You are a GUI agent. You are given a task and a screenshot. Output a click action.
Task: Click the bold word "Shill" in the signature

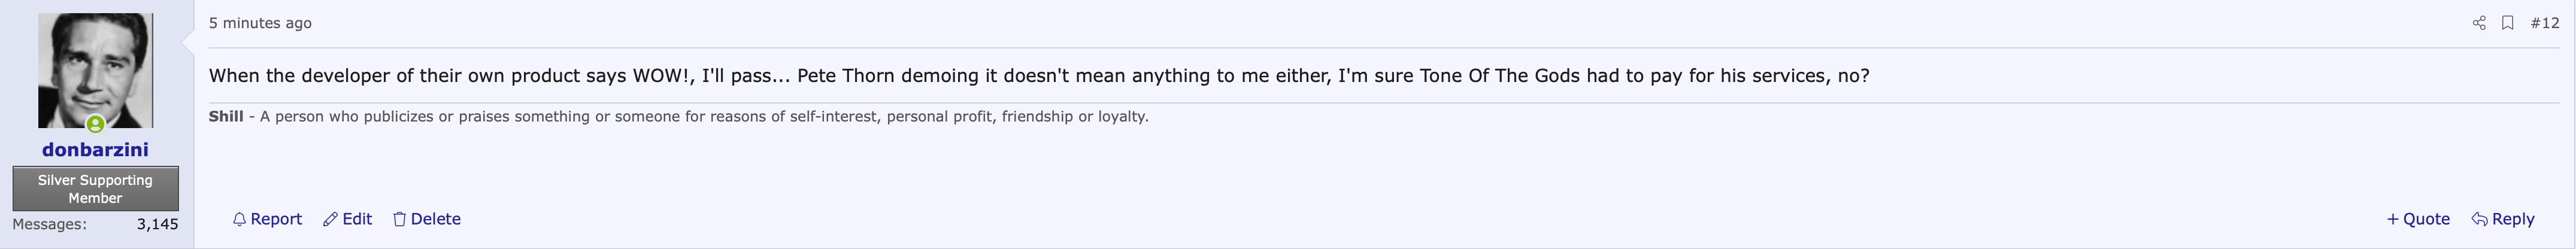coord(226,116)
